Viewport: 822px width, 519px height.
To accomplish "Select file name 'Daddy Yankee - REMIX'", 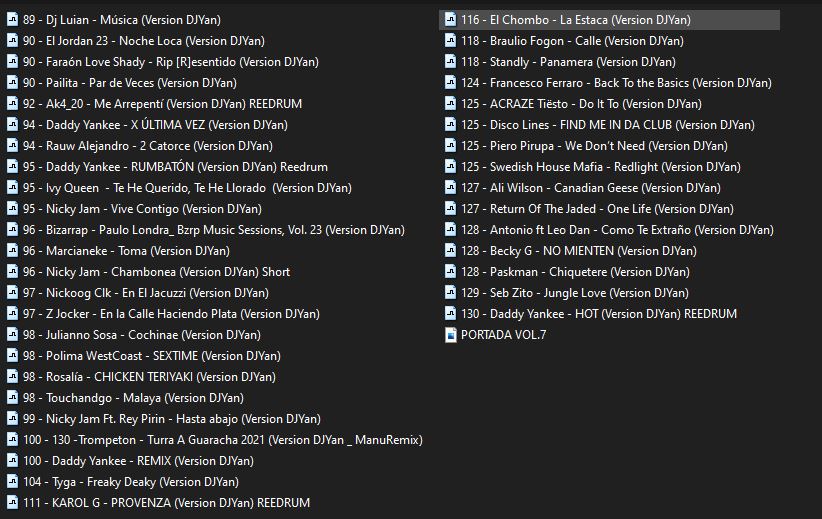I will (x=138, y=460).
